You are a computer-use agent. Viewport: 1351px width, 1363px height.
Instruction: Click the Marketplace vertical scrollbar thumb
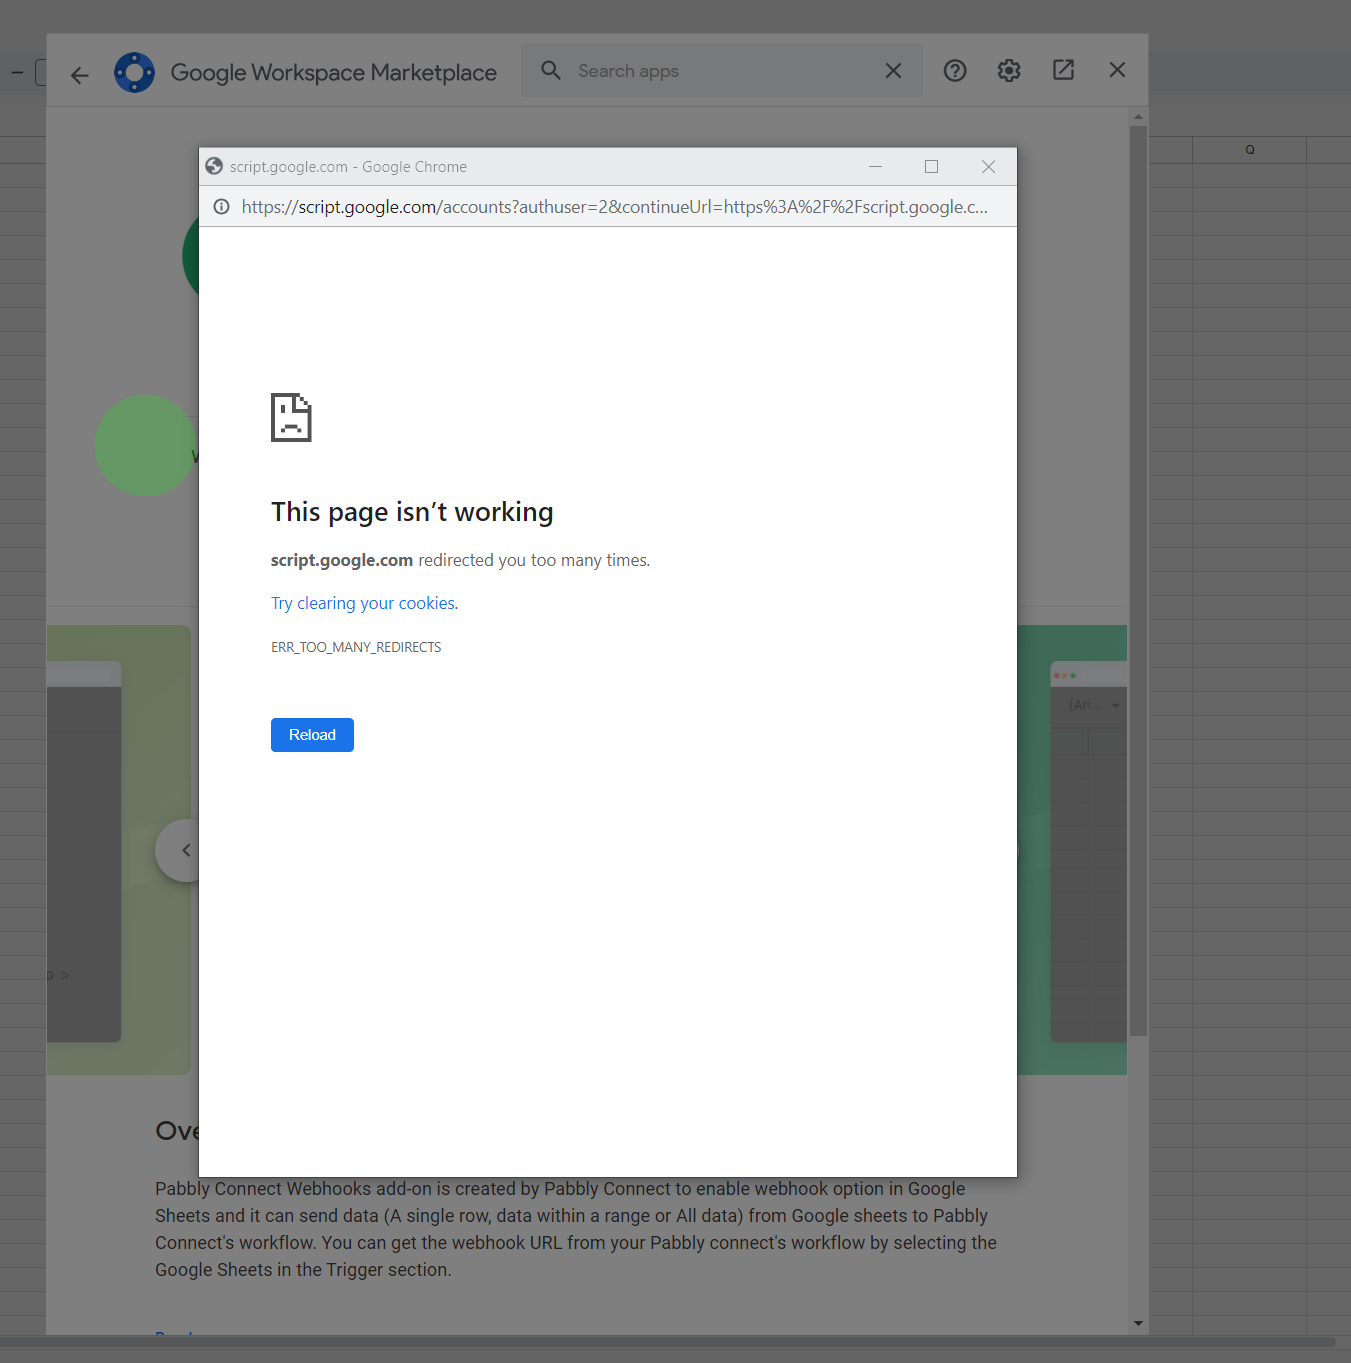[1138, 580]
